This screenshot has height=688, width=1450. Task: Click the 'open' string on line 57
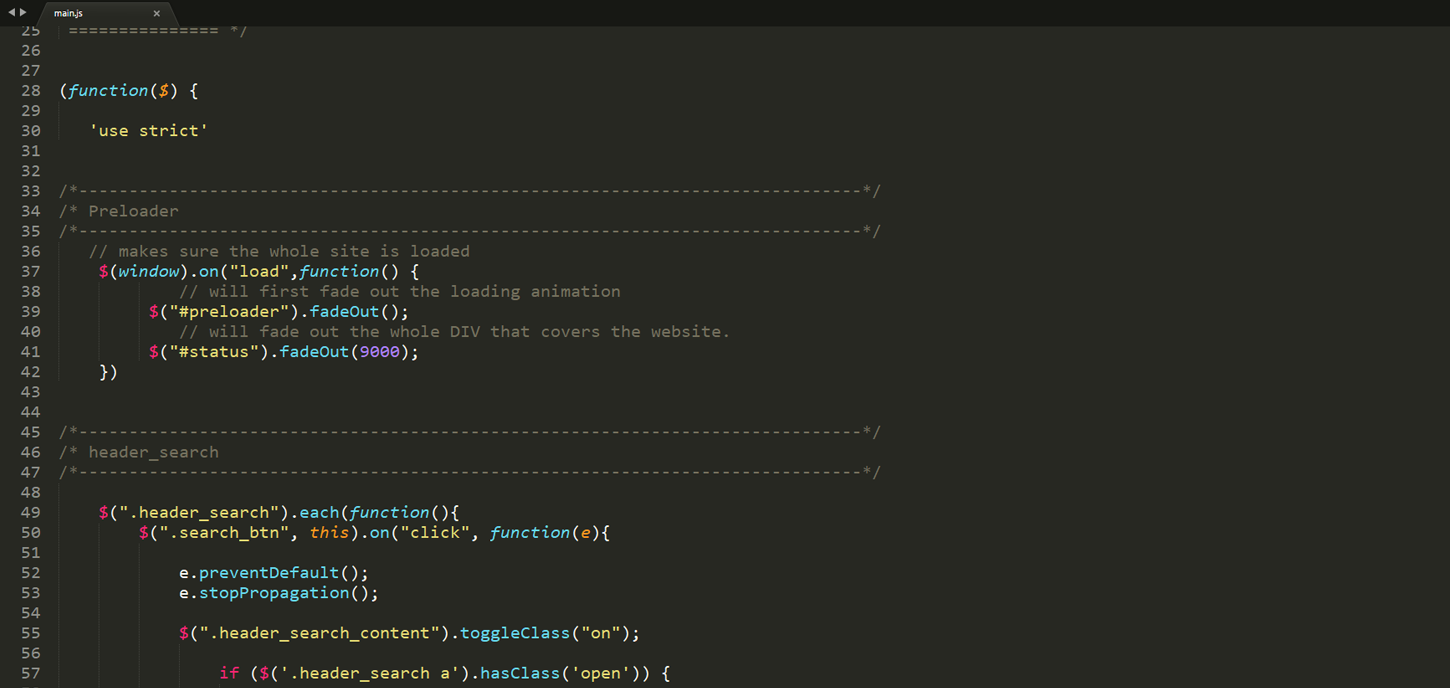[600, 673]
